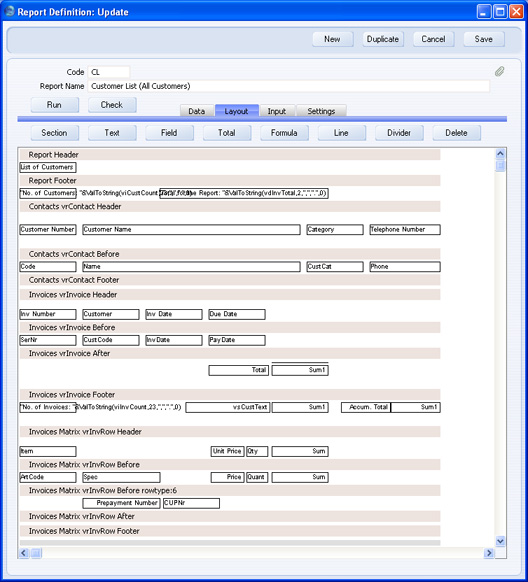This screenshot has width=528, height=582.
Task: Select the PayDate field box
Action: tap(237, 340)
